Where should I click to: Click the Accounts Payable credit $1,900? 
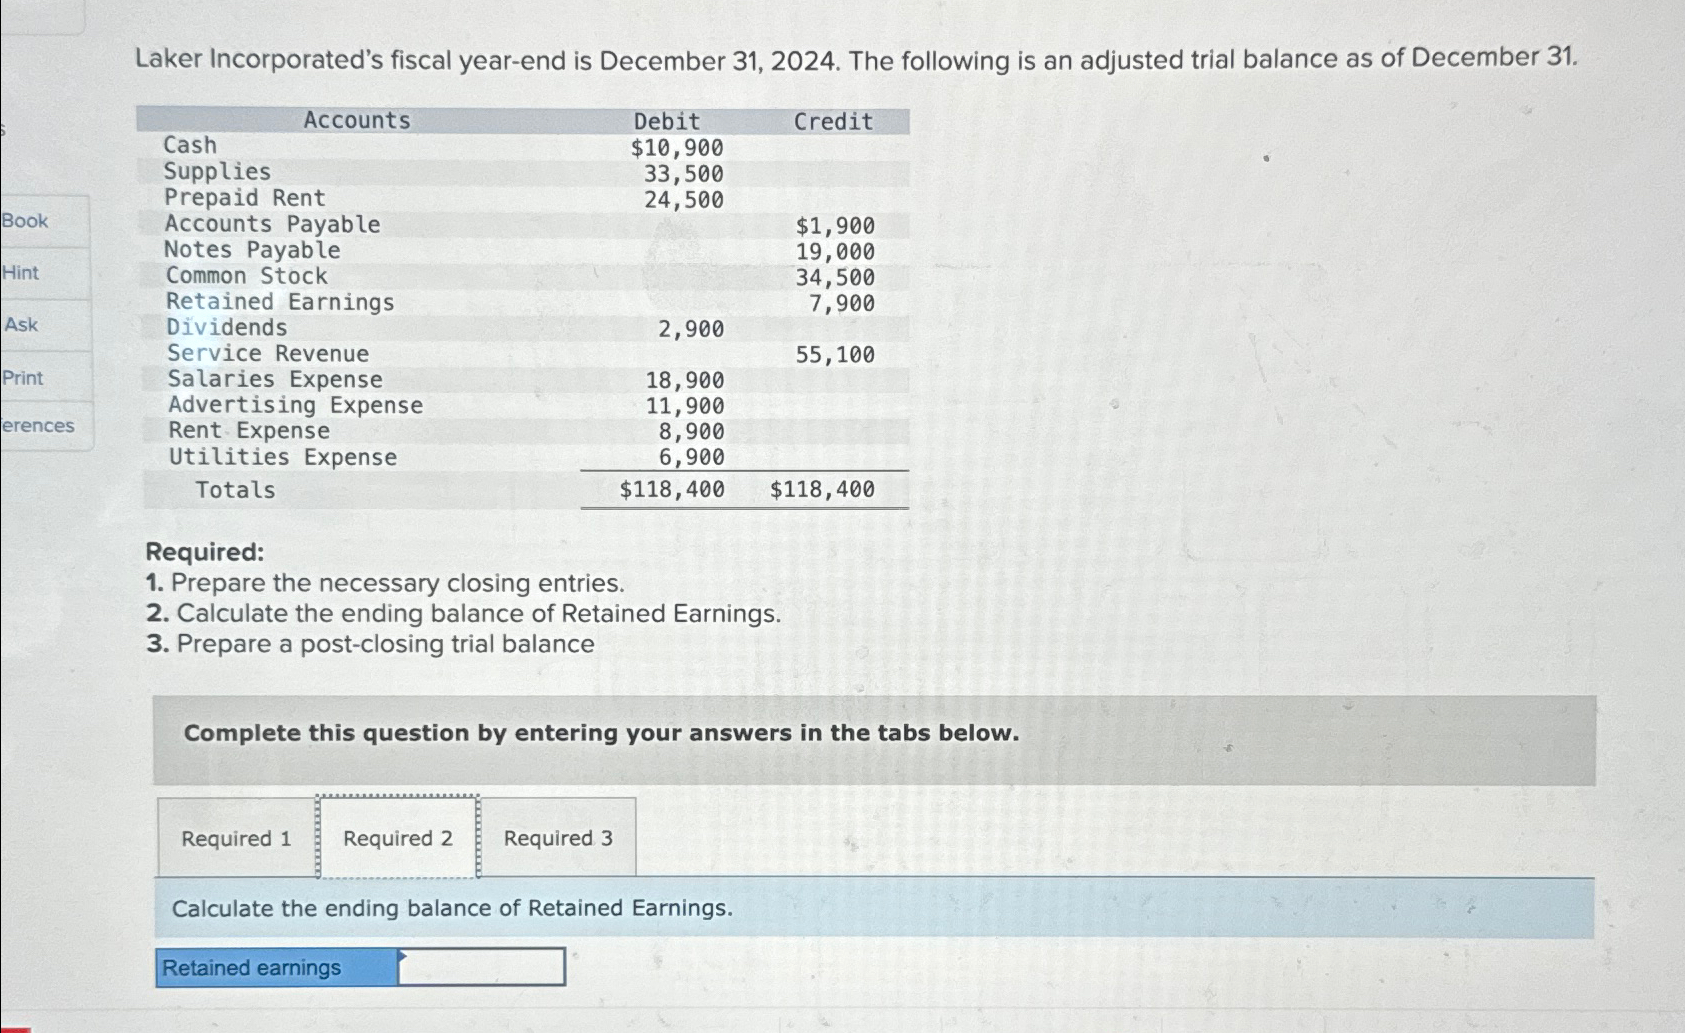pyautogui.click(x=835, y=226)
